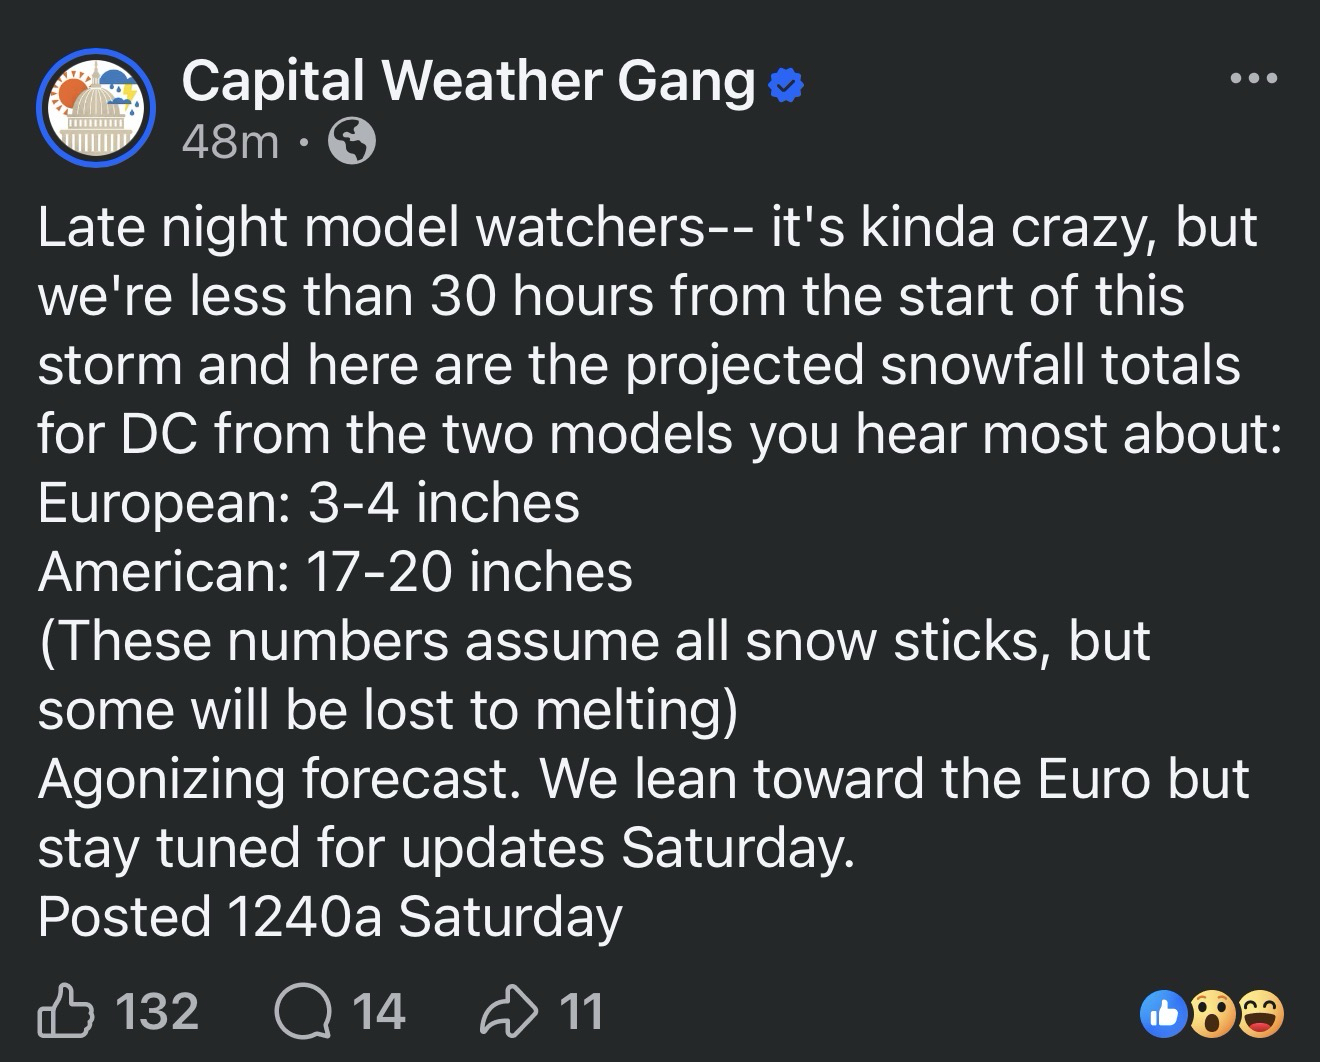1320x1062 pixels.
Task: View the 132 likes count
Action: [157, 1010]
